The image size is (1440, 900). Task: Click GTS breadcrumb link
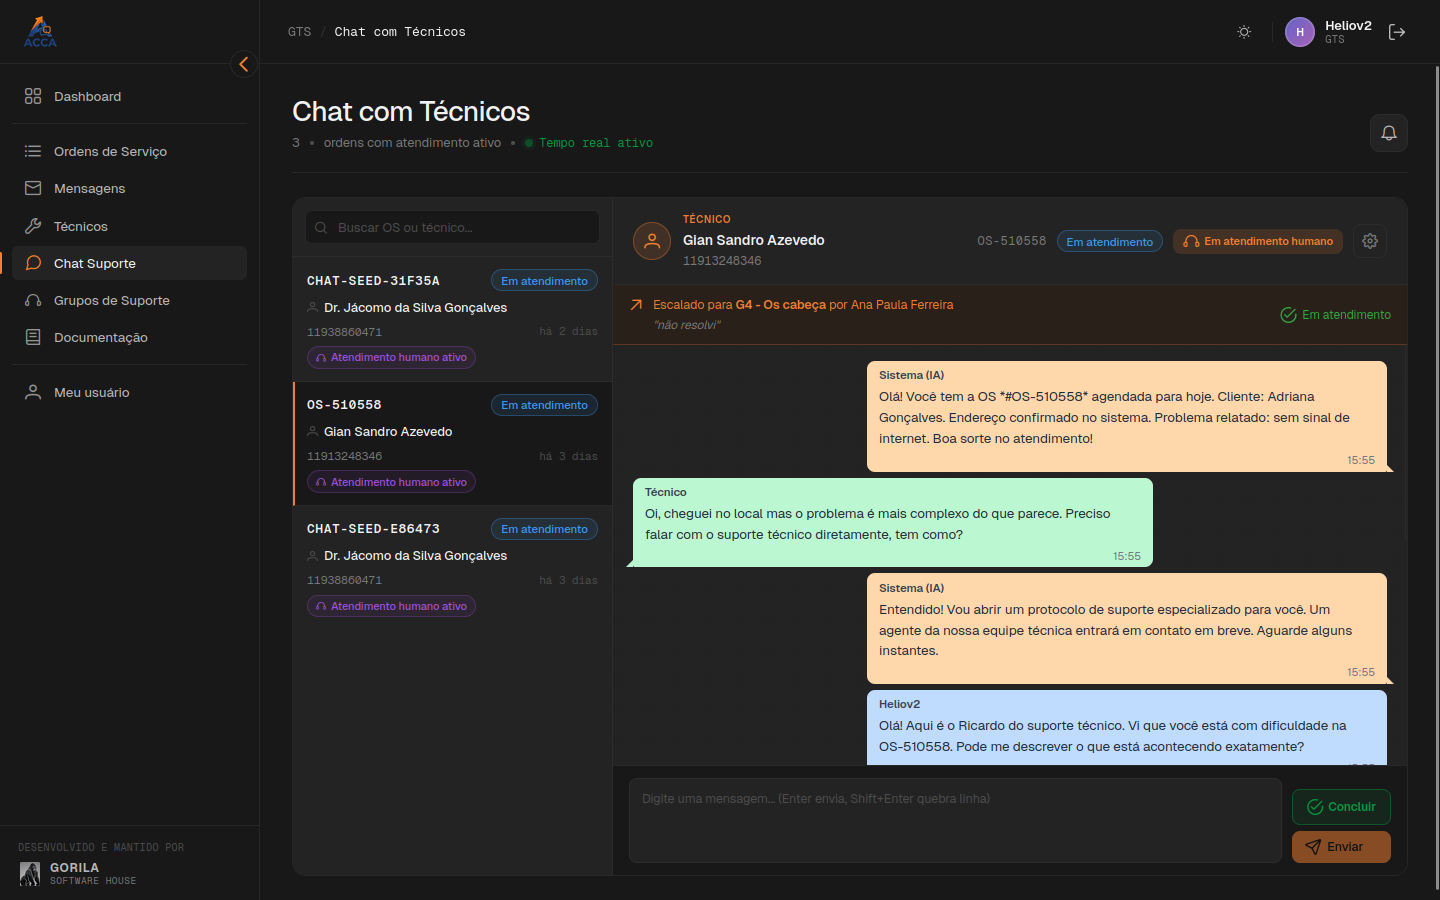tap(299, 32)
